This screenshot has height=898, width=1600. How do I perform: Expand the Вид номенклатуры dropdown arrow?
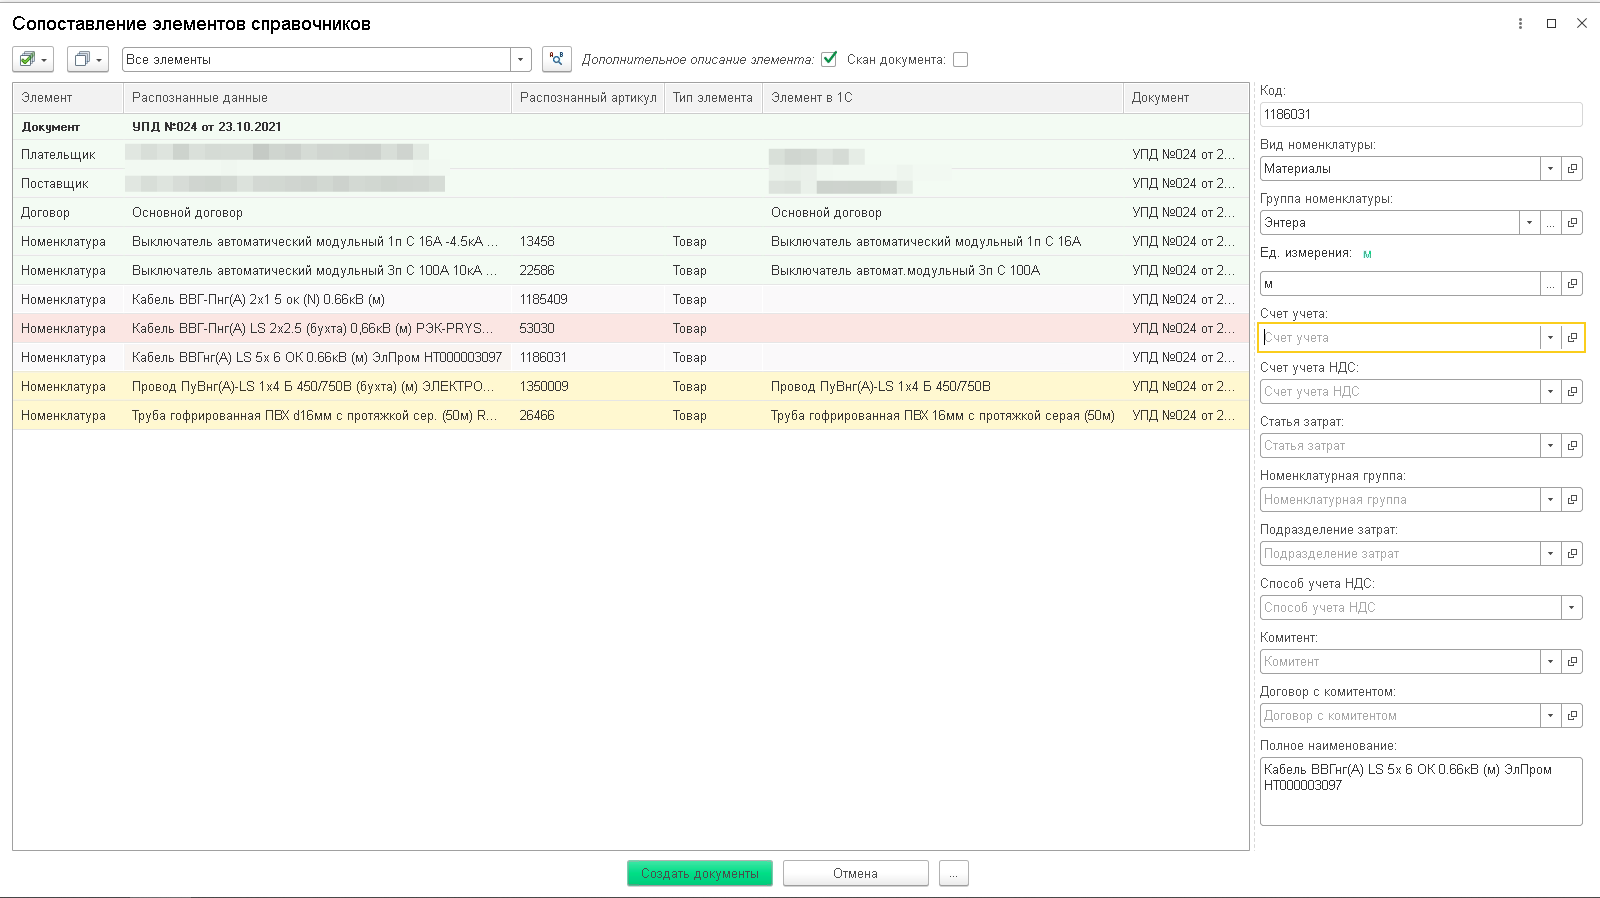click(1551, 169)
